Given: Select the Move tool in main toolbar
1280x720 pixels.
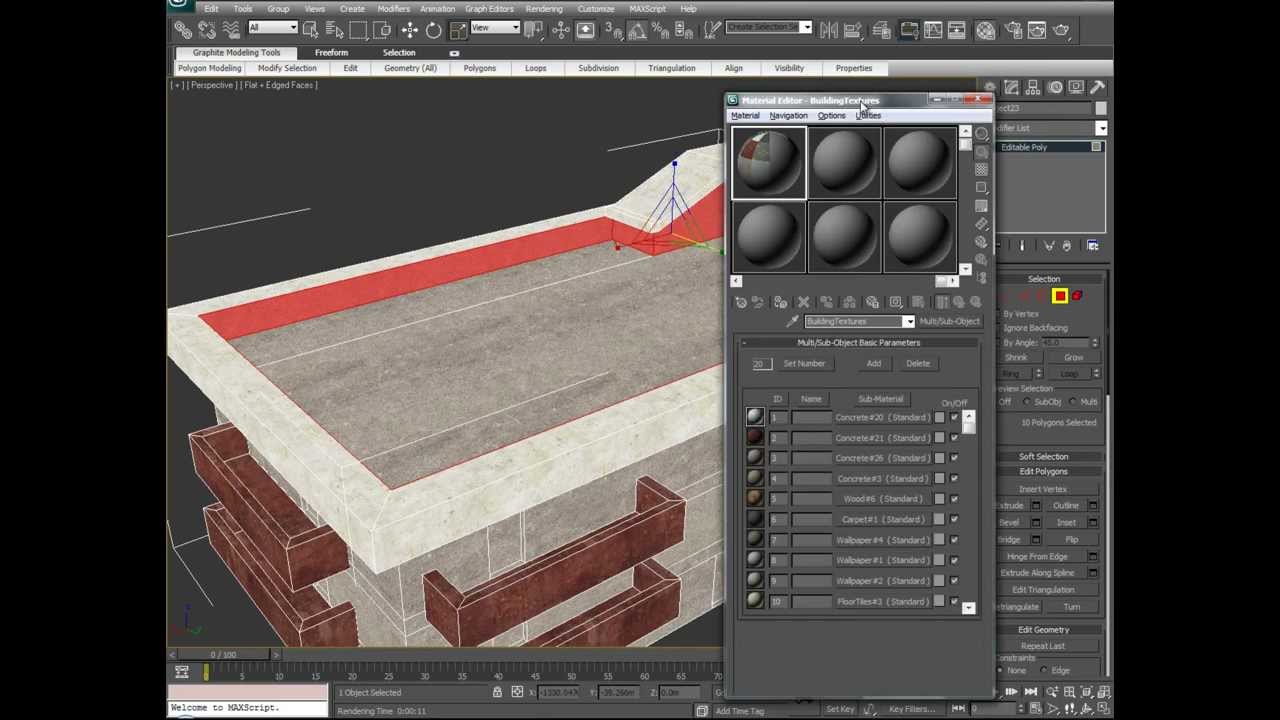Looking at the screenshot, I should 409,30.
